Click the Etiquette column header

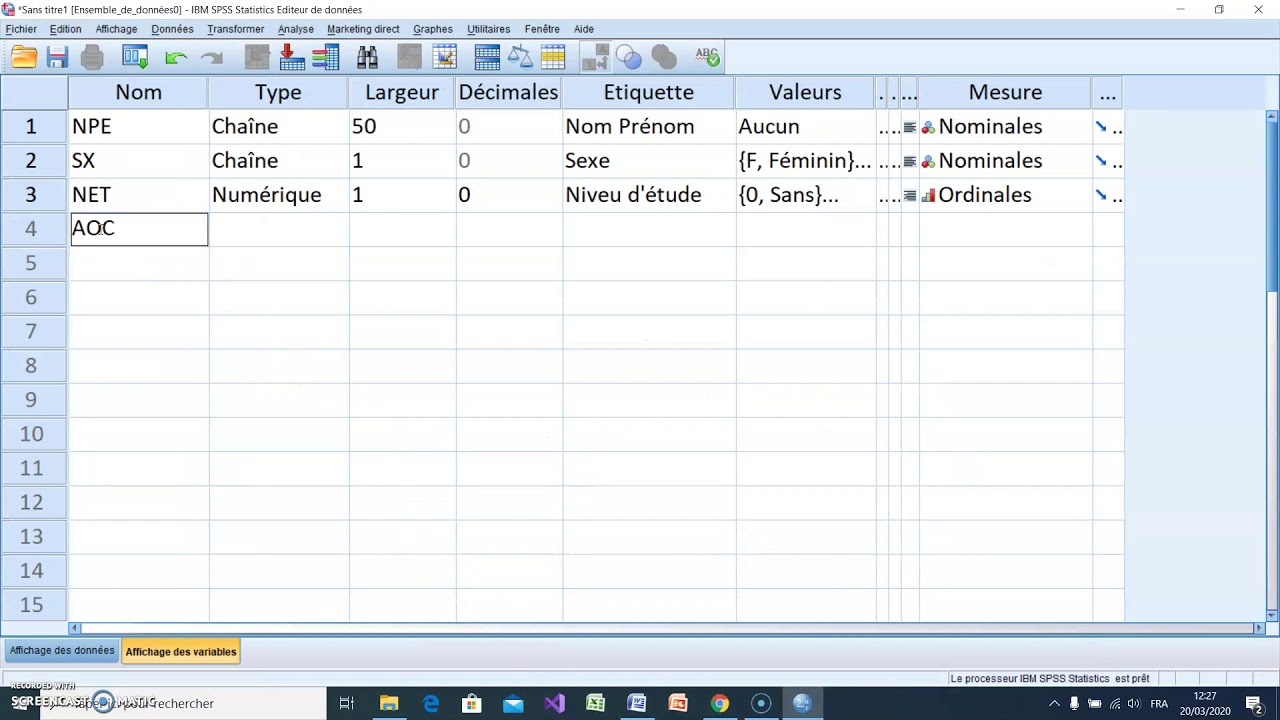(649, 92)
